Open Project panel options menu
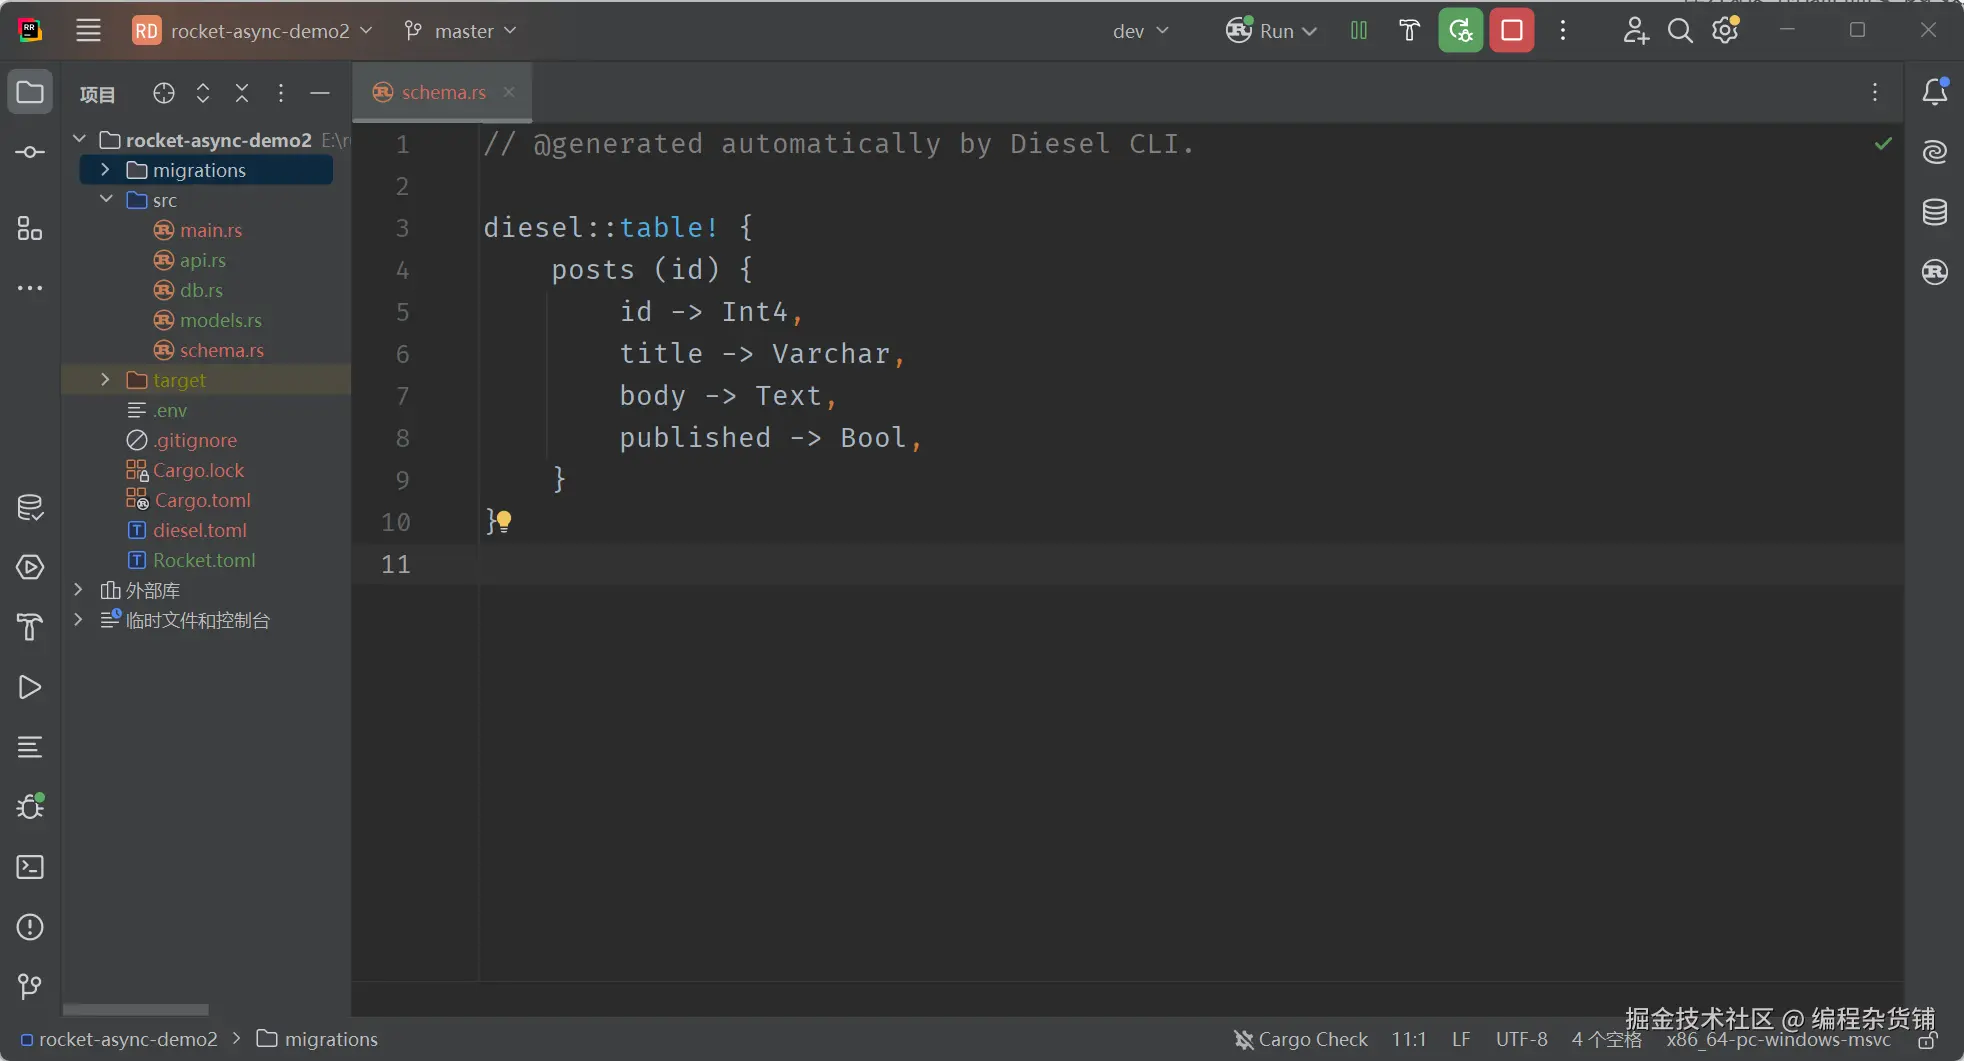This screenshot has width=1964, height=1061. (281, 93)
